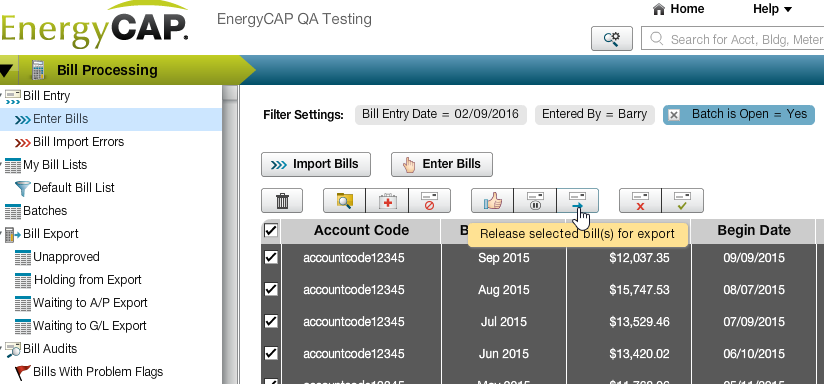Screen dimensions: 824x384
Task: Click begin date 08/07/2015 cell
Action: [754, 290]
